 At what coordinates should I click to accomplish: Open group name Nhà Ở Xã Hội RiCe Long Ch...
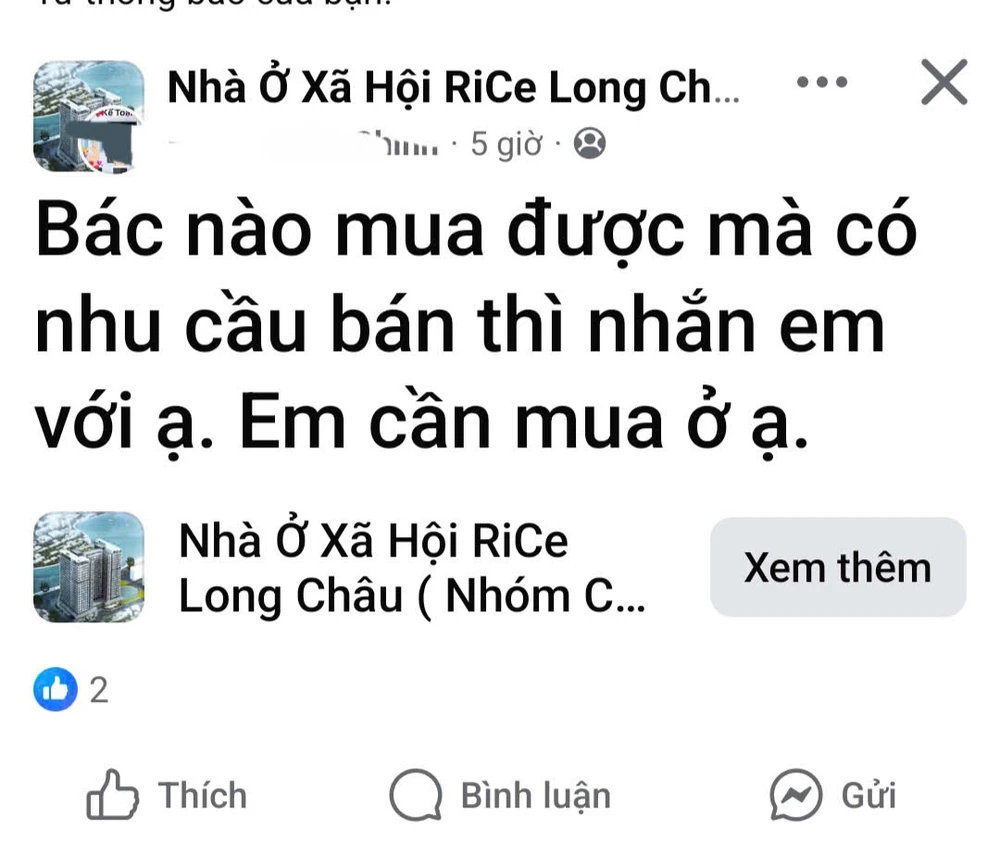pos(455,87)
